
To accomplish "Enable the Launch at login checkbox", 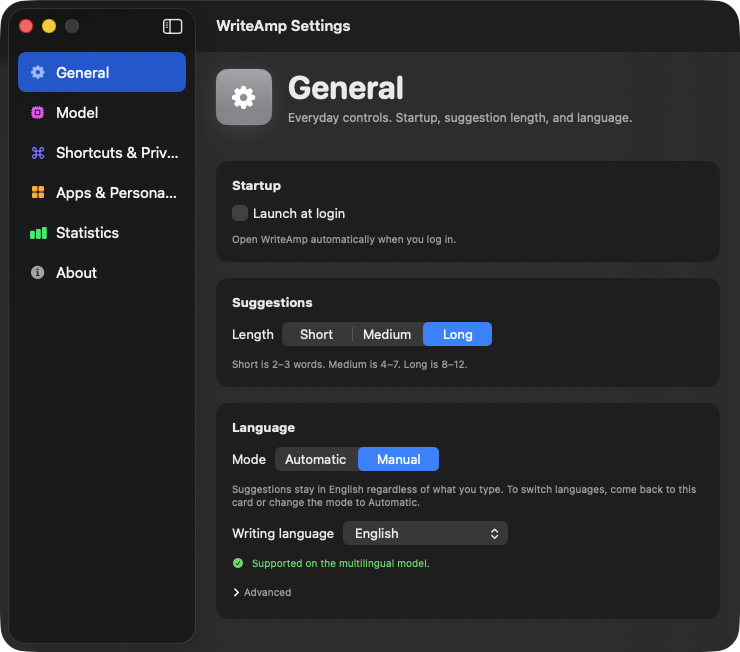I will click(x=240, y=213).
